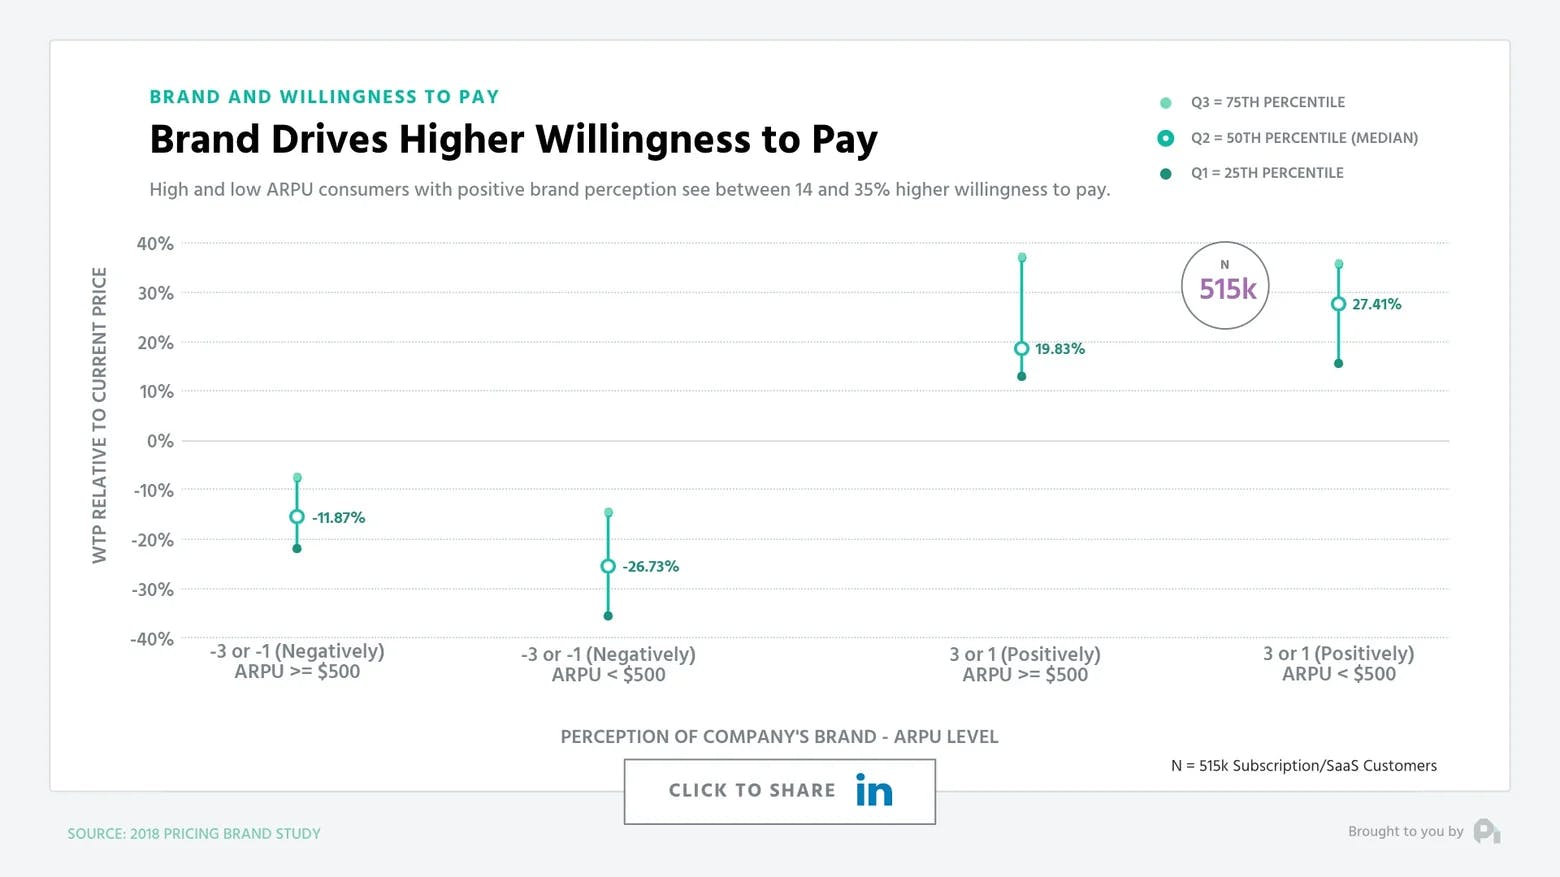Click the BRAND AND WILLINGNESS TO PAY heading
The height and width of the screenshot is (877, 1560).
tap(324, 96)
